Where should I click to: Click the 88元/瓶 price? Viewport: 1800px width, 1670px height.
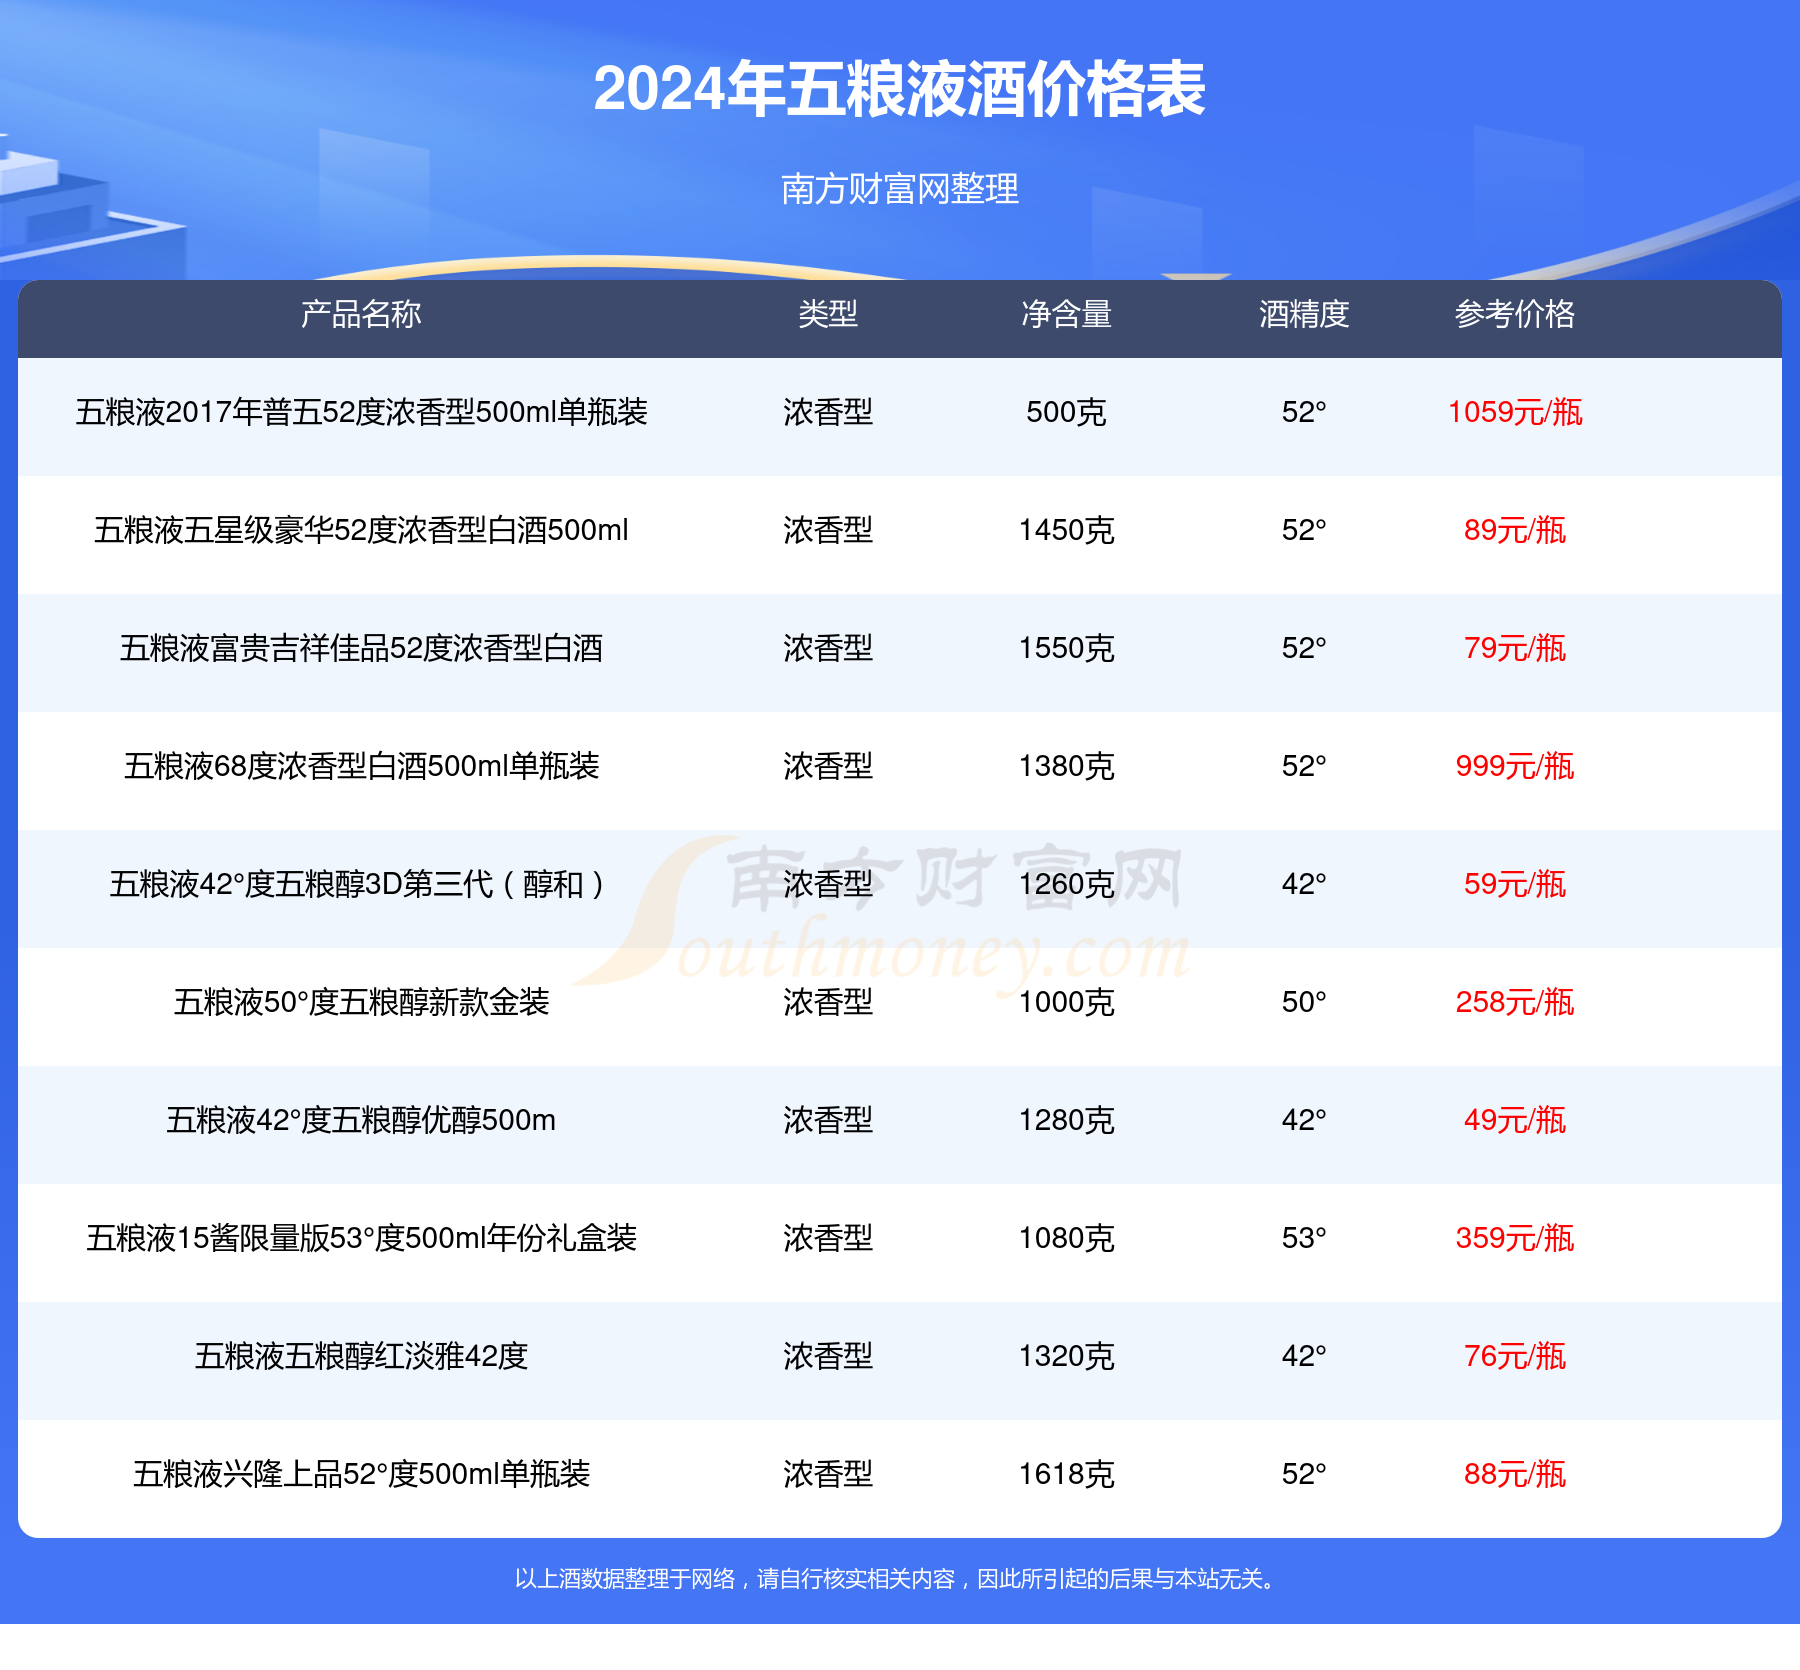click(x=1515, y=1474)
